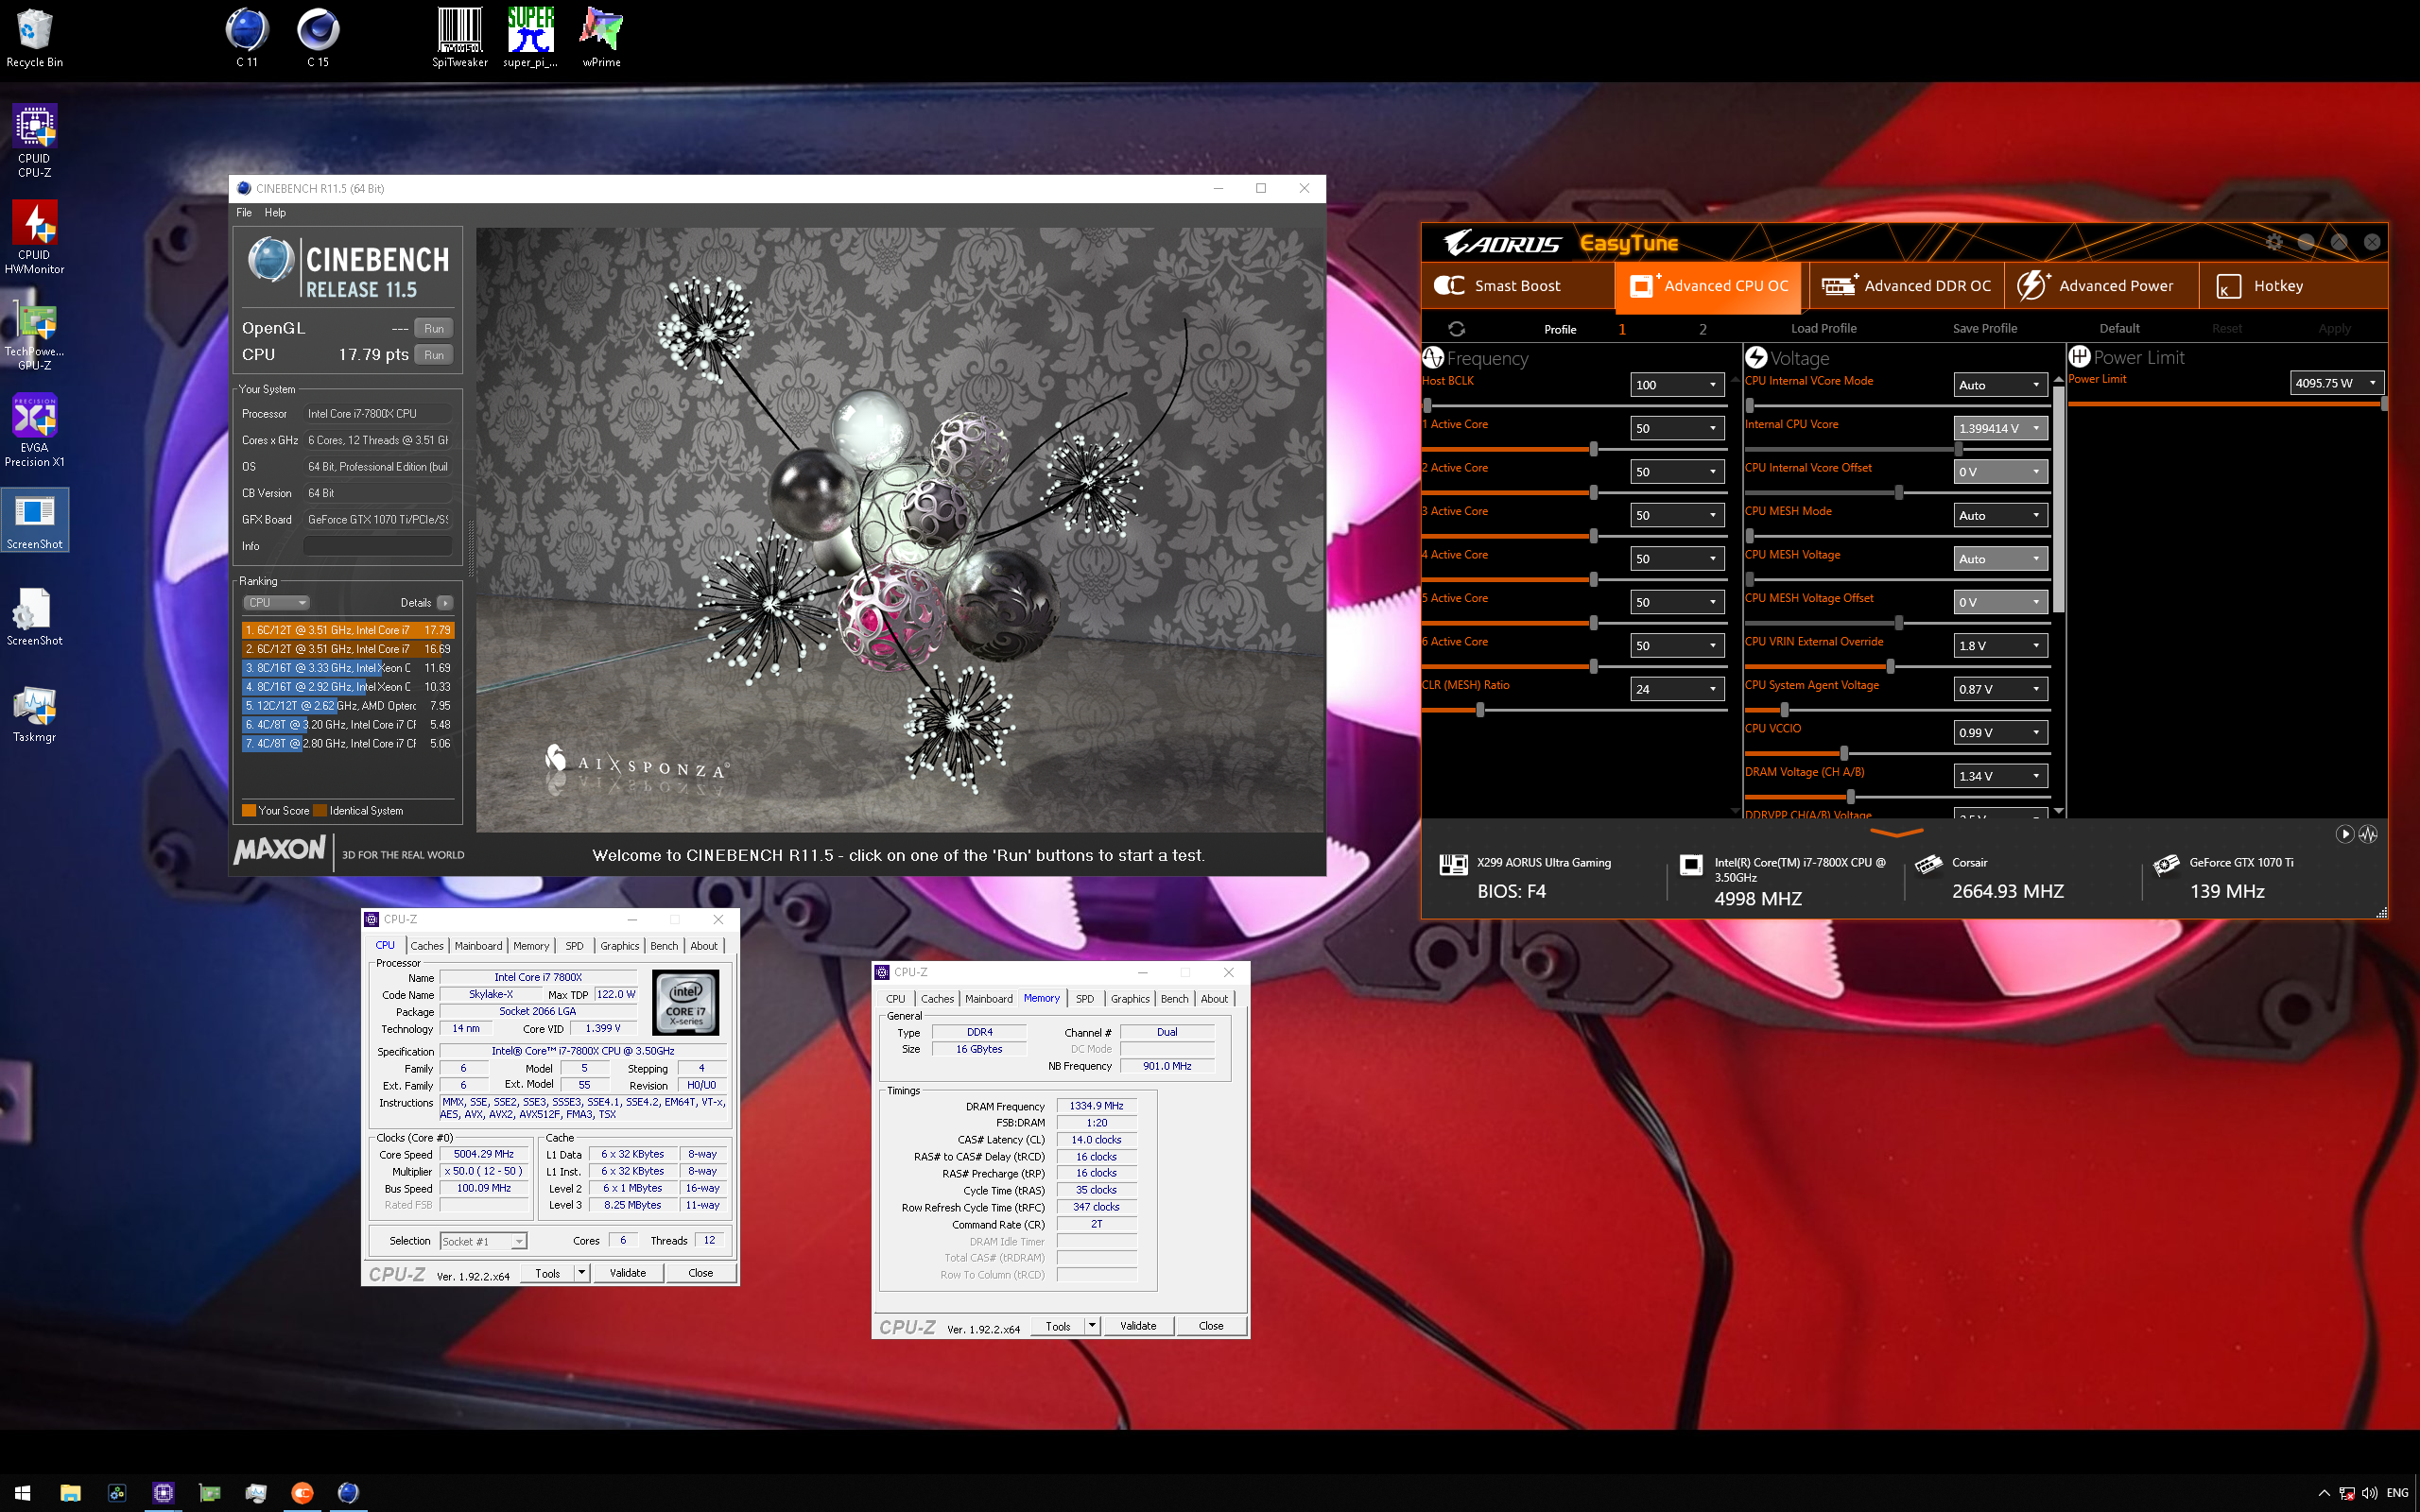Open CLR (MESH) Ratio dropdown

click(x=1677, y=689)
